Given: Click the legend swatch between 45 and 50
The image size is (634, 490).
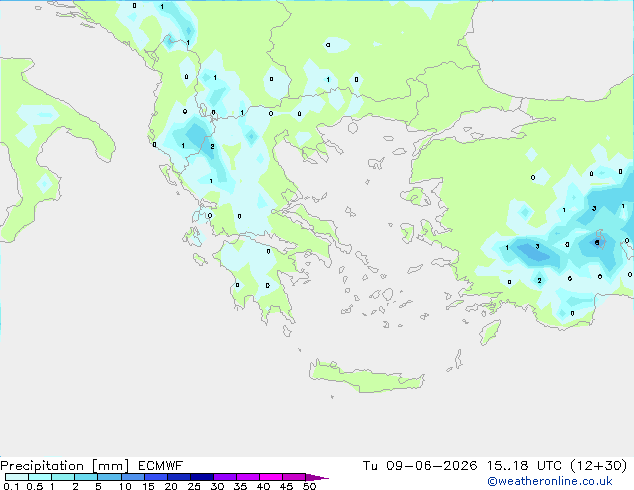Looking at the screenshot, I should (x=294, y=477).
